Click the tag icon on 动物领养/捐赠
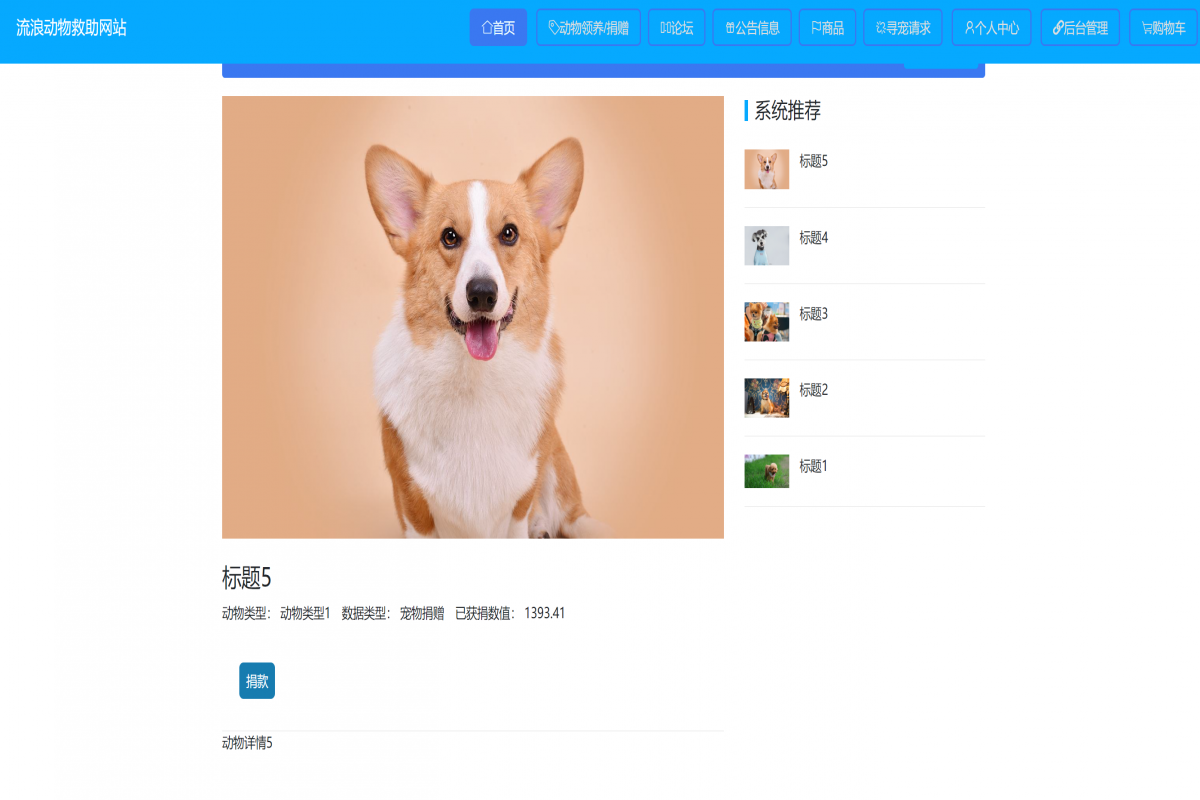 [552, 27]
